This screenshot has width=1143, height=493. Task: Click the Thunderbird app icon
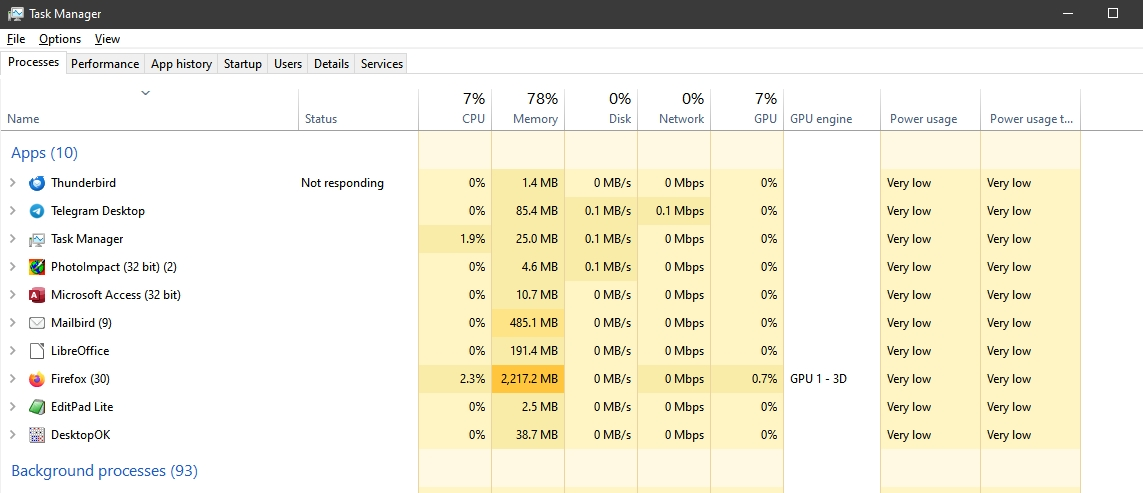(x=36, y=183)
